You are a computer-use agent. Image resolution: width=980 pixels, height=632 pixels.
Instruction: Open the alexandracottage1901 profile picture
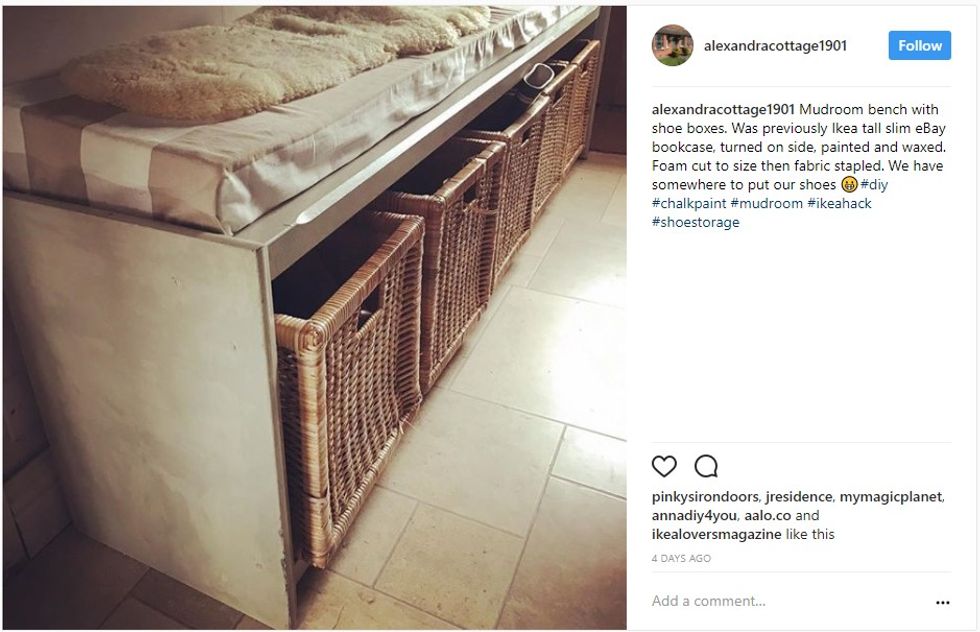tap(672, 45)
